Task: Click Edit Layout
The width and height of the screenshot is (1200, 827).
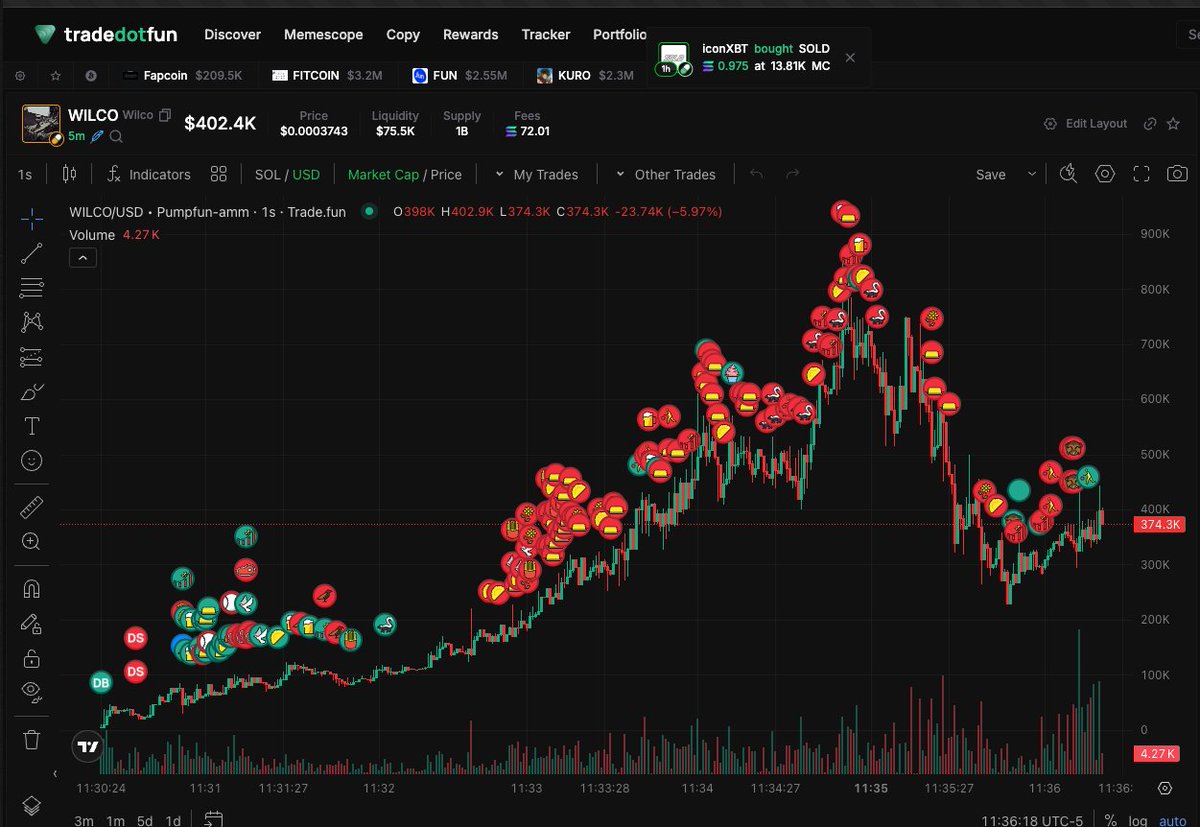Action: pyautogui.click(x=1085, y=123)
